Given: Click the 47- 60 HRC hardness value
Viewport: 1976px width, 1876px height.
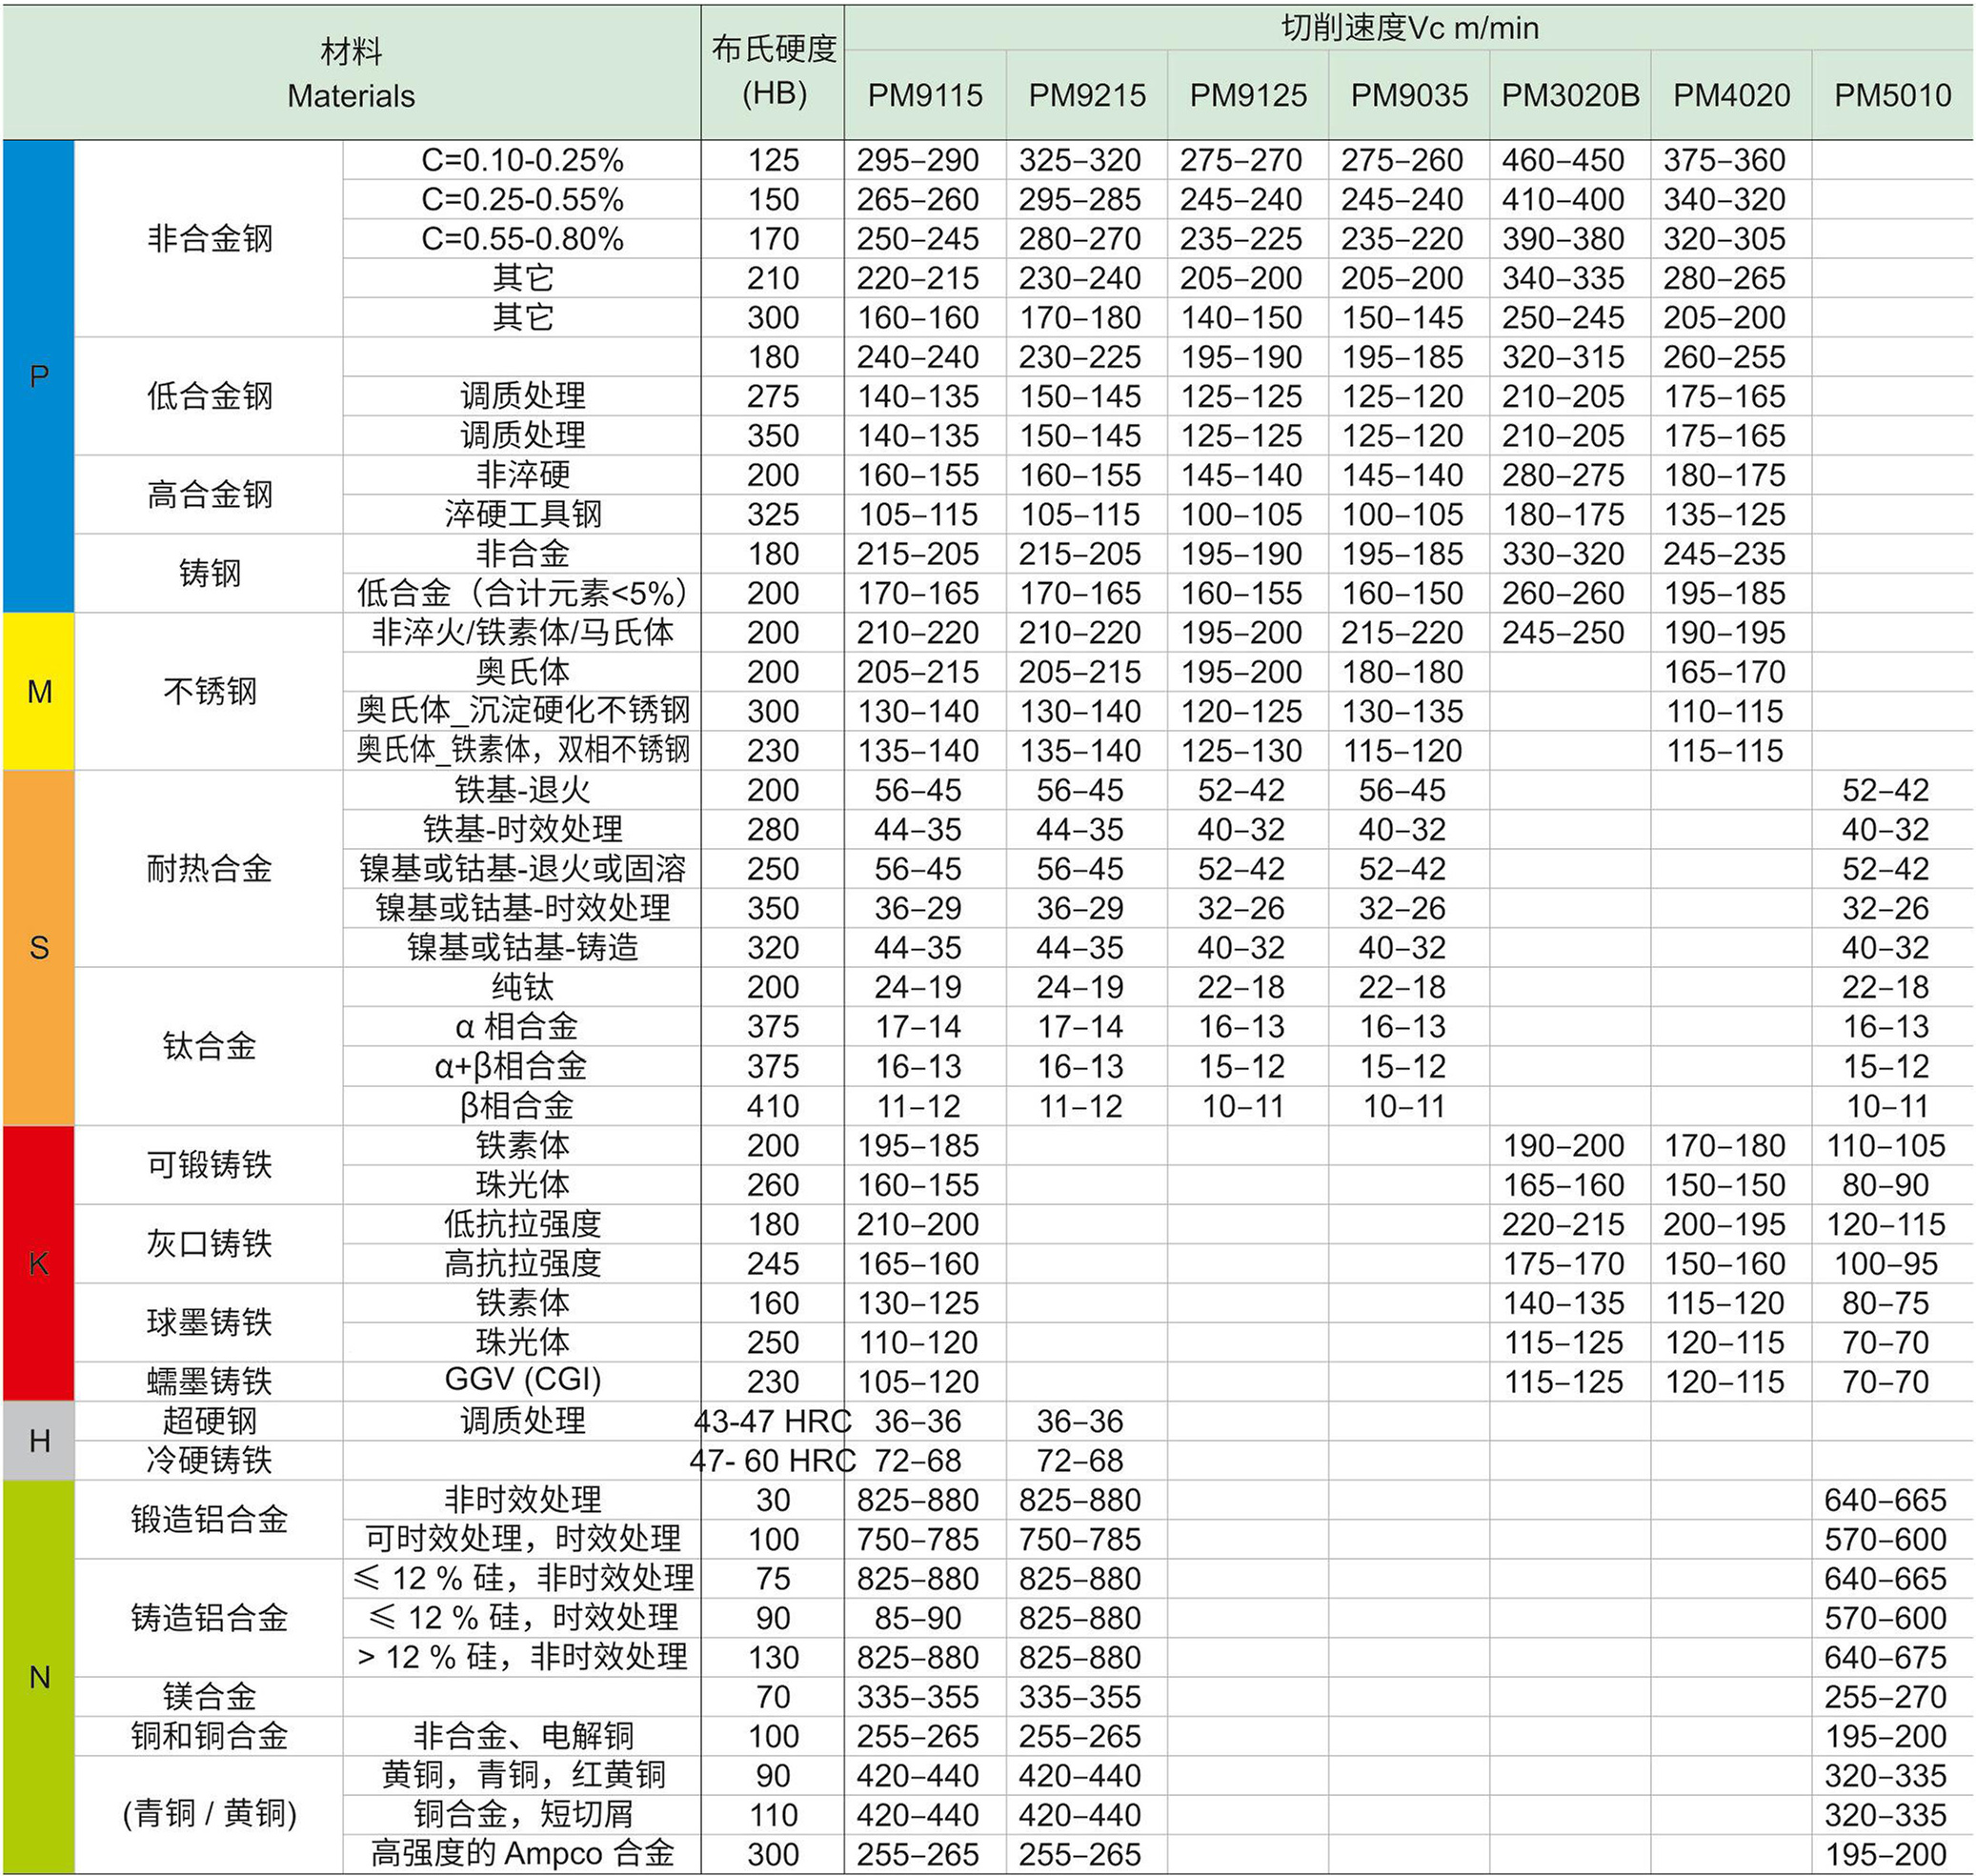Looking at the screenshot, I should [x=772, y=1460].
